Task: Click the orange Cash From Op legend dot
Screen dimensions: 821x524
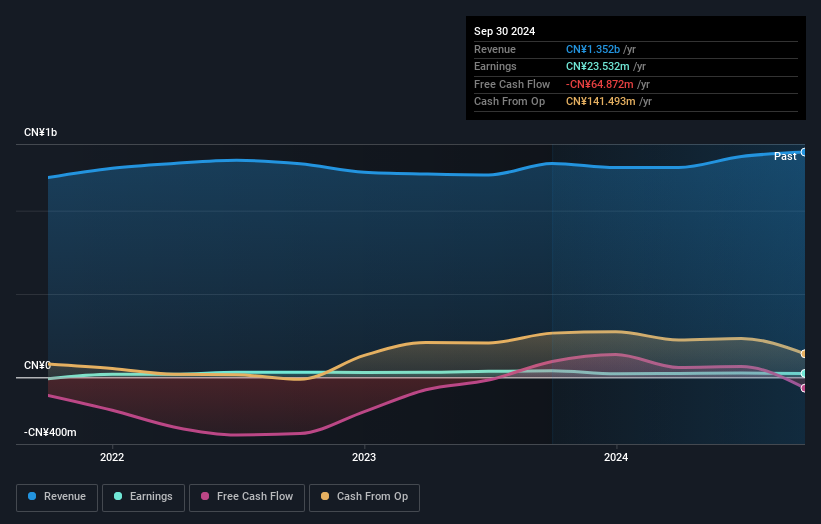Action: click(325, 496)
